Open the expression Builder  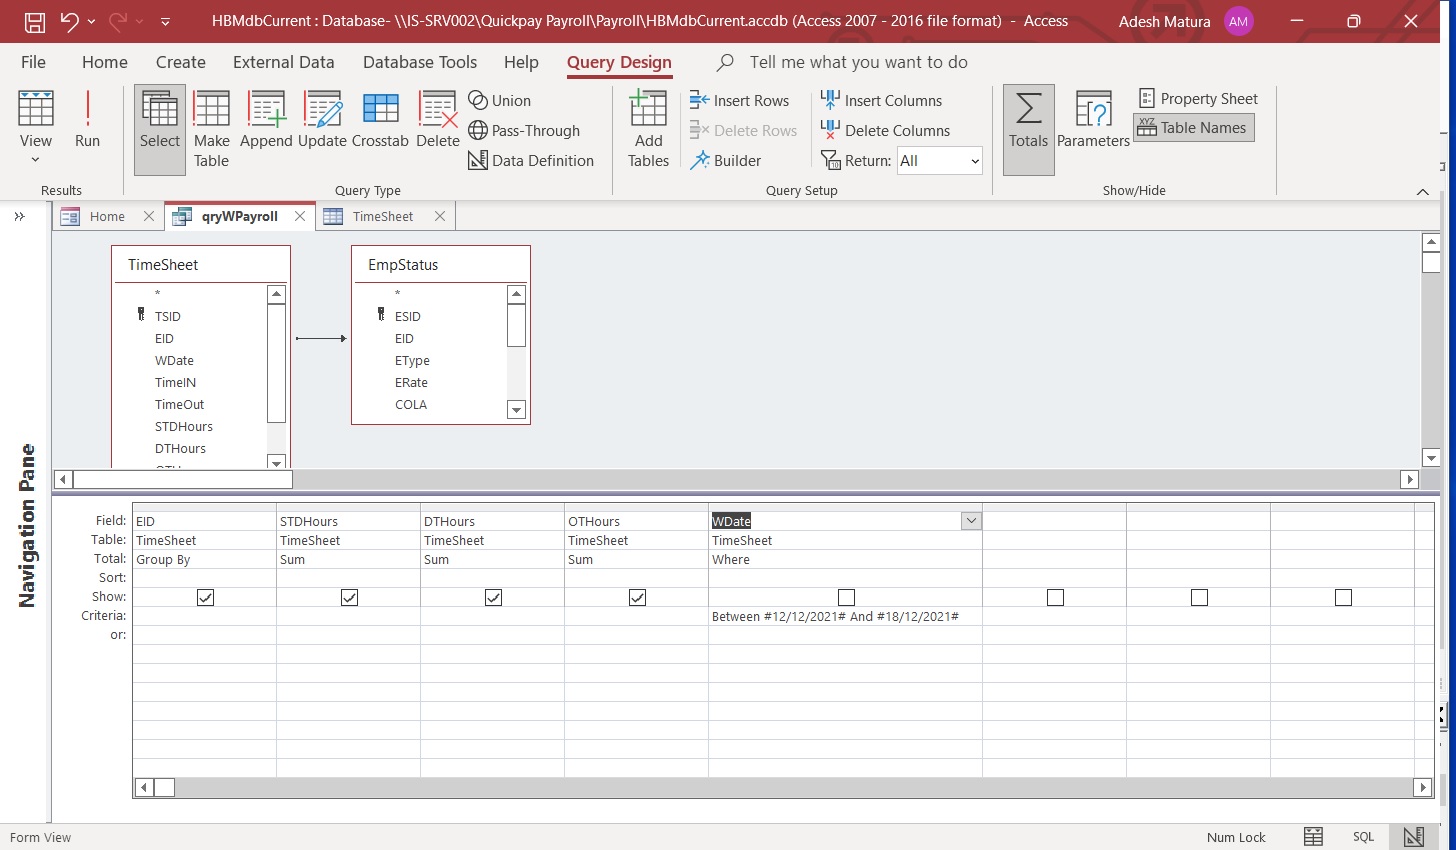[726, 161]
